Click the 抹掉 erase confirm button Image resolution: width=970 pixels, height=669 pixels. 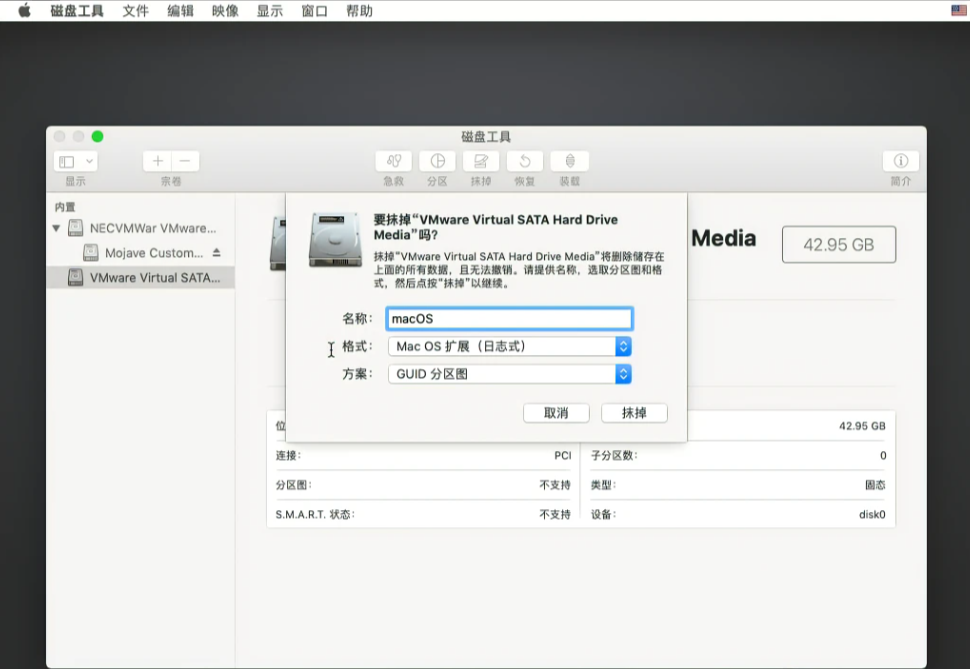pyautogui.click(x=634, y=413)
